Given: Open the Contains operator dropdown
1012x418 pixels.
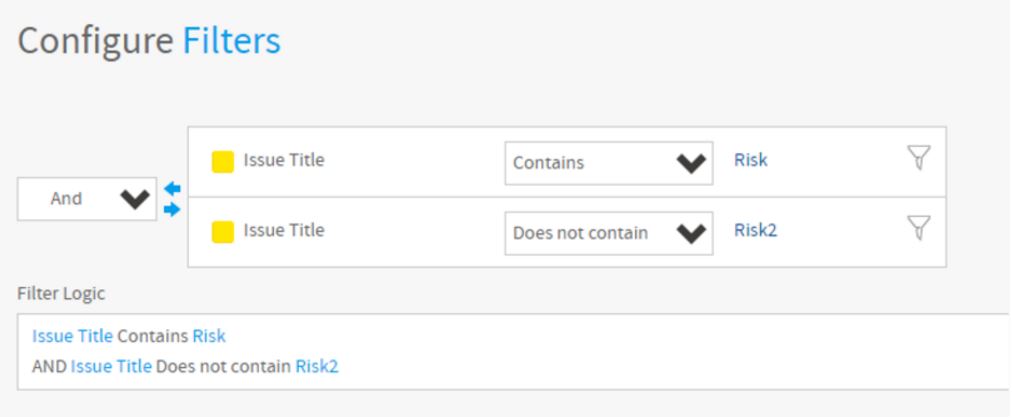Looking at the screenshot, I should coord(608,163).
